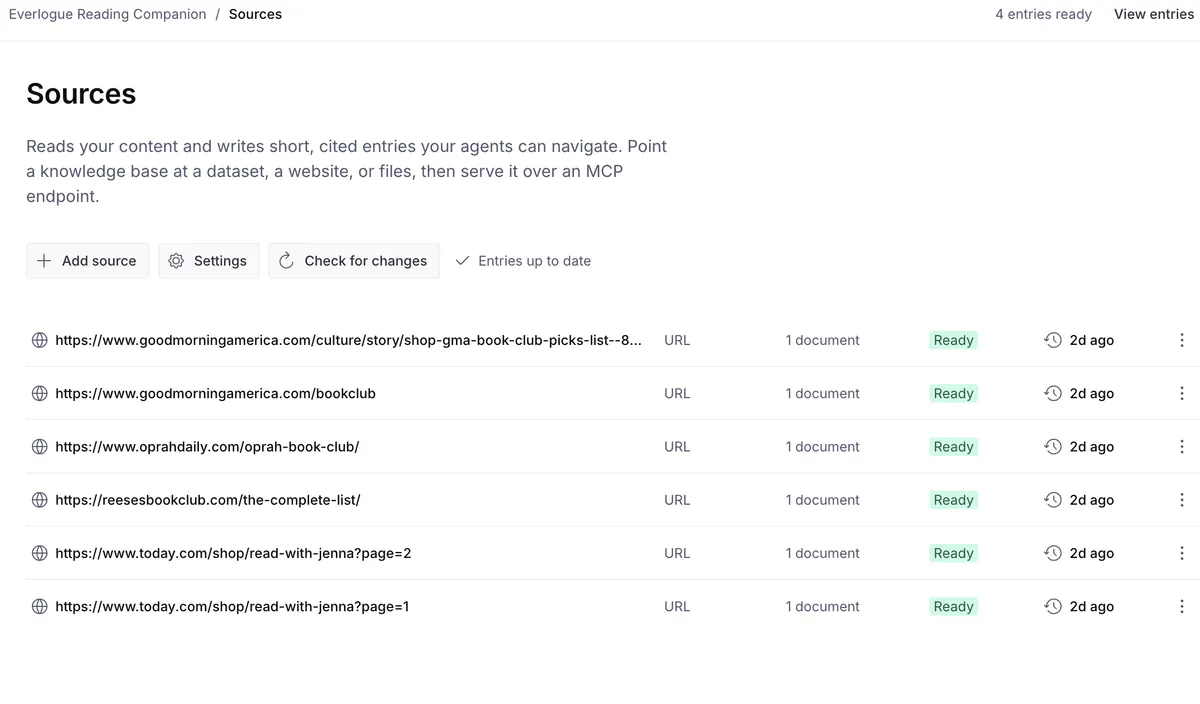Click the Add source button

point(88,261)
